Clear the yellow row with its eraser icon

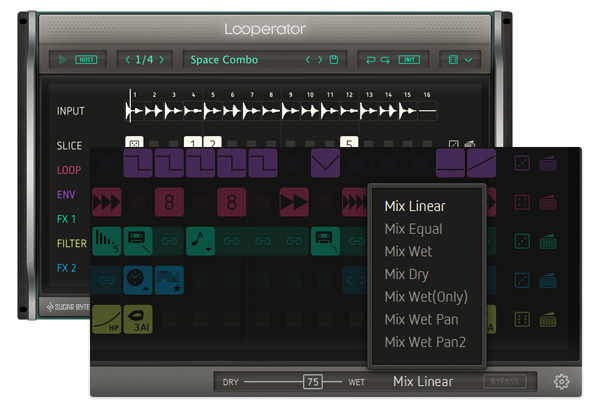[x=548, y=319]
